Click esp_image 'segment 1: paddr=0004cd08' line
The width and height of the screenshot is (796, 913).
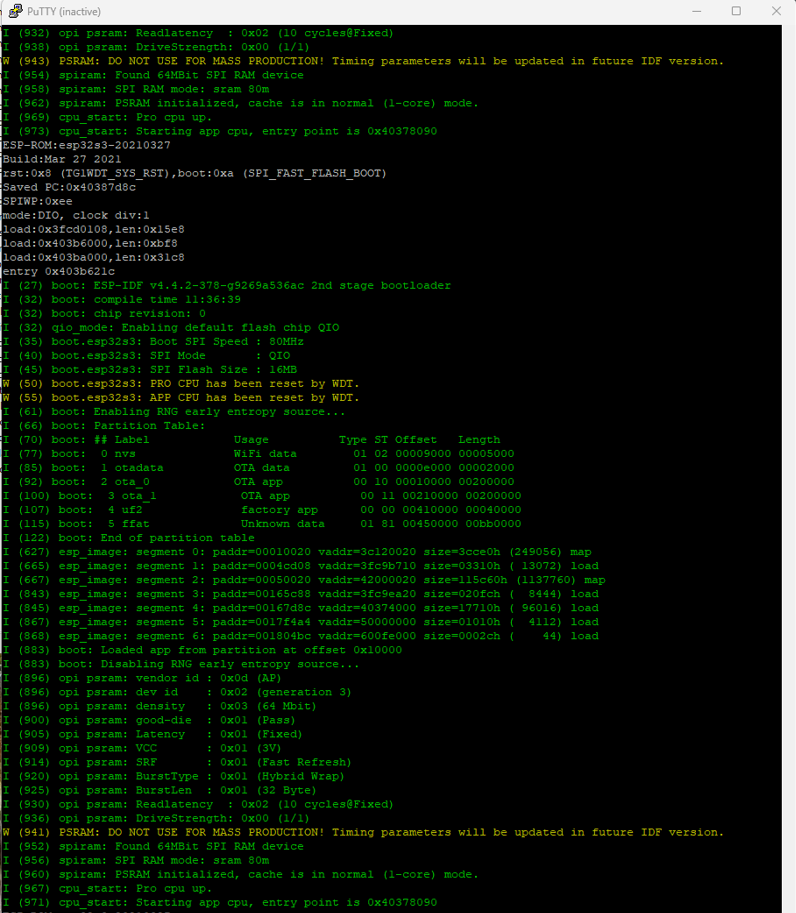[x=300, y=566]
